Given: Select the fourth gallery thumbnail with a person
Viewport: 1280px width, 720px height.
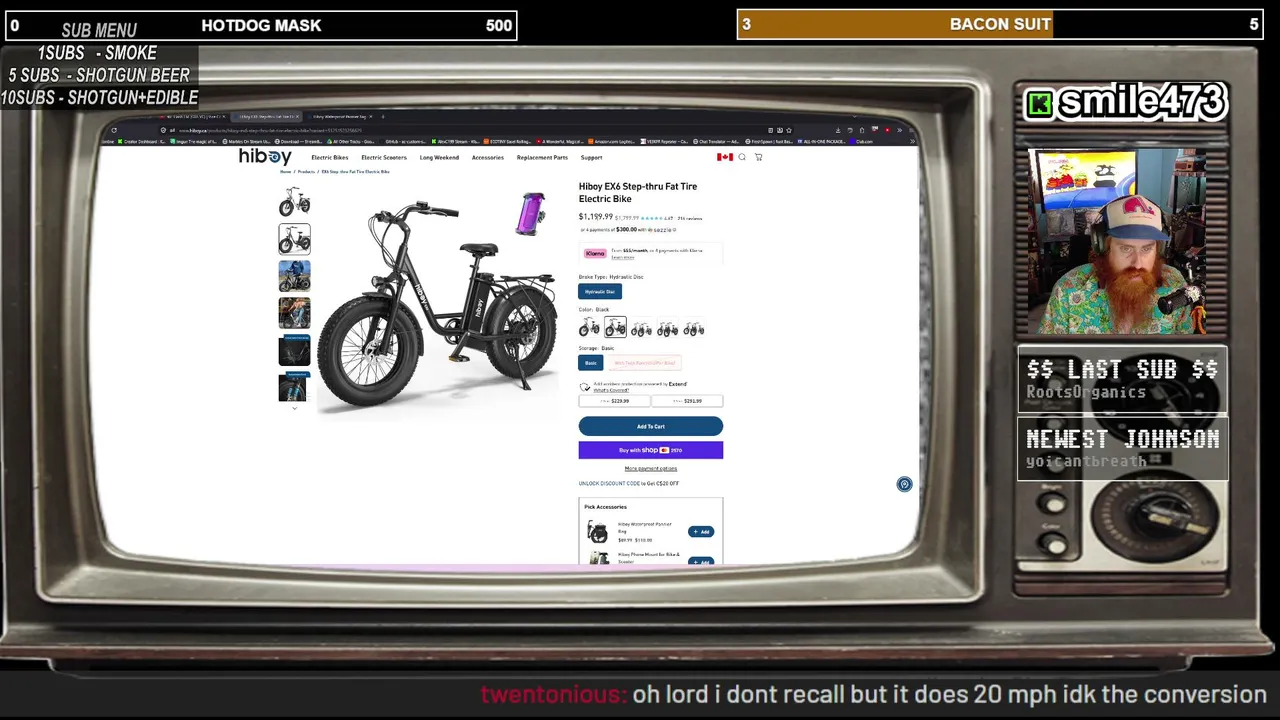Looking at the screenshot, I should [294, 313].
